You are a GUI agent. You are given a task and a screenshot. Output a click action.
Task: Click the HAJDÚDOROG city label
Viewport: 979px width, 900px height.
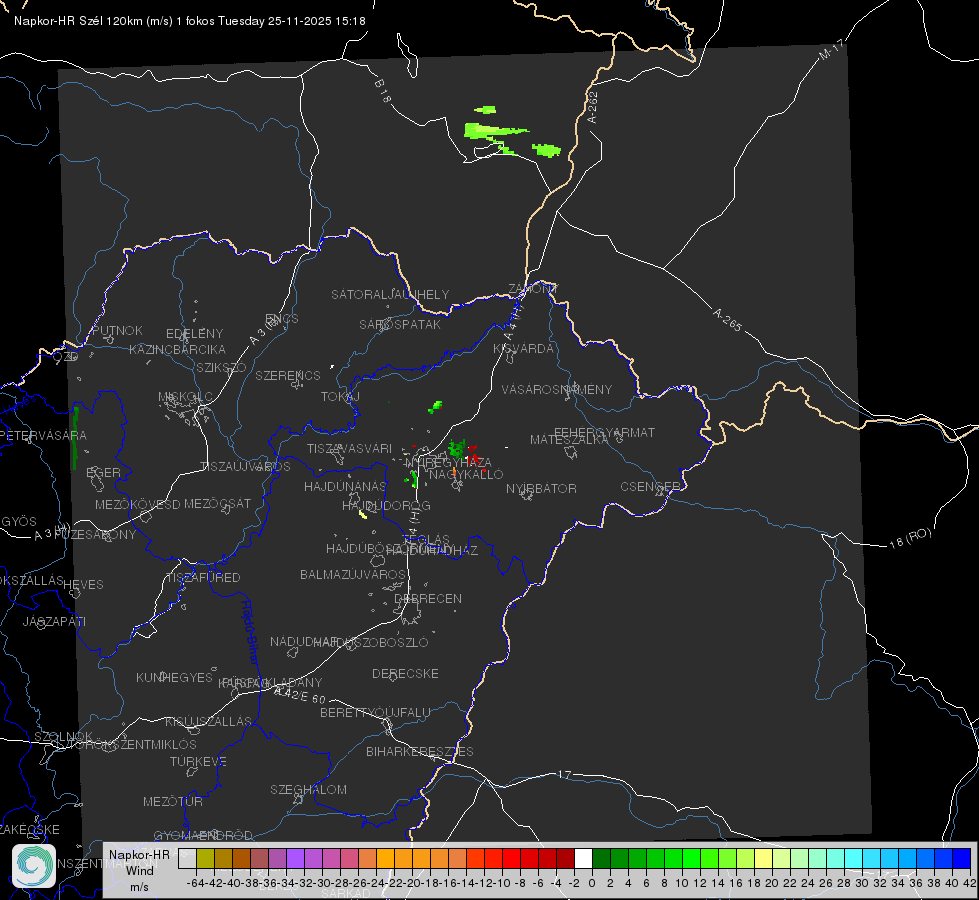386,505
